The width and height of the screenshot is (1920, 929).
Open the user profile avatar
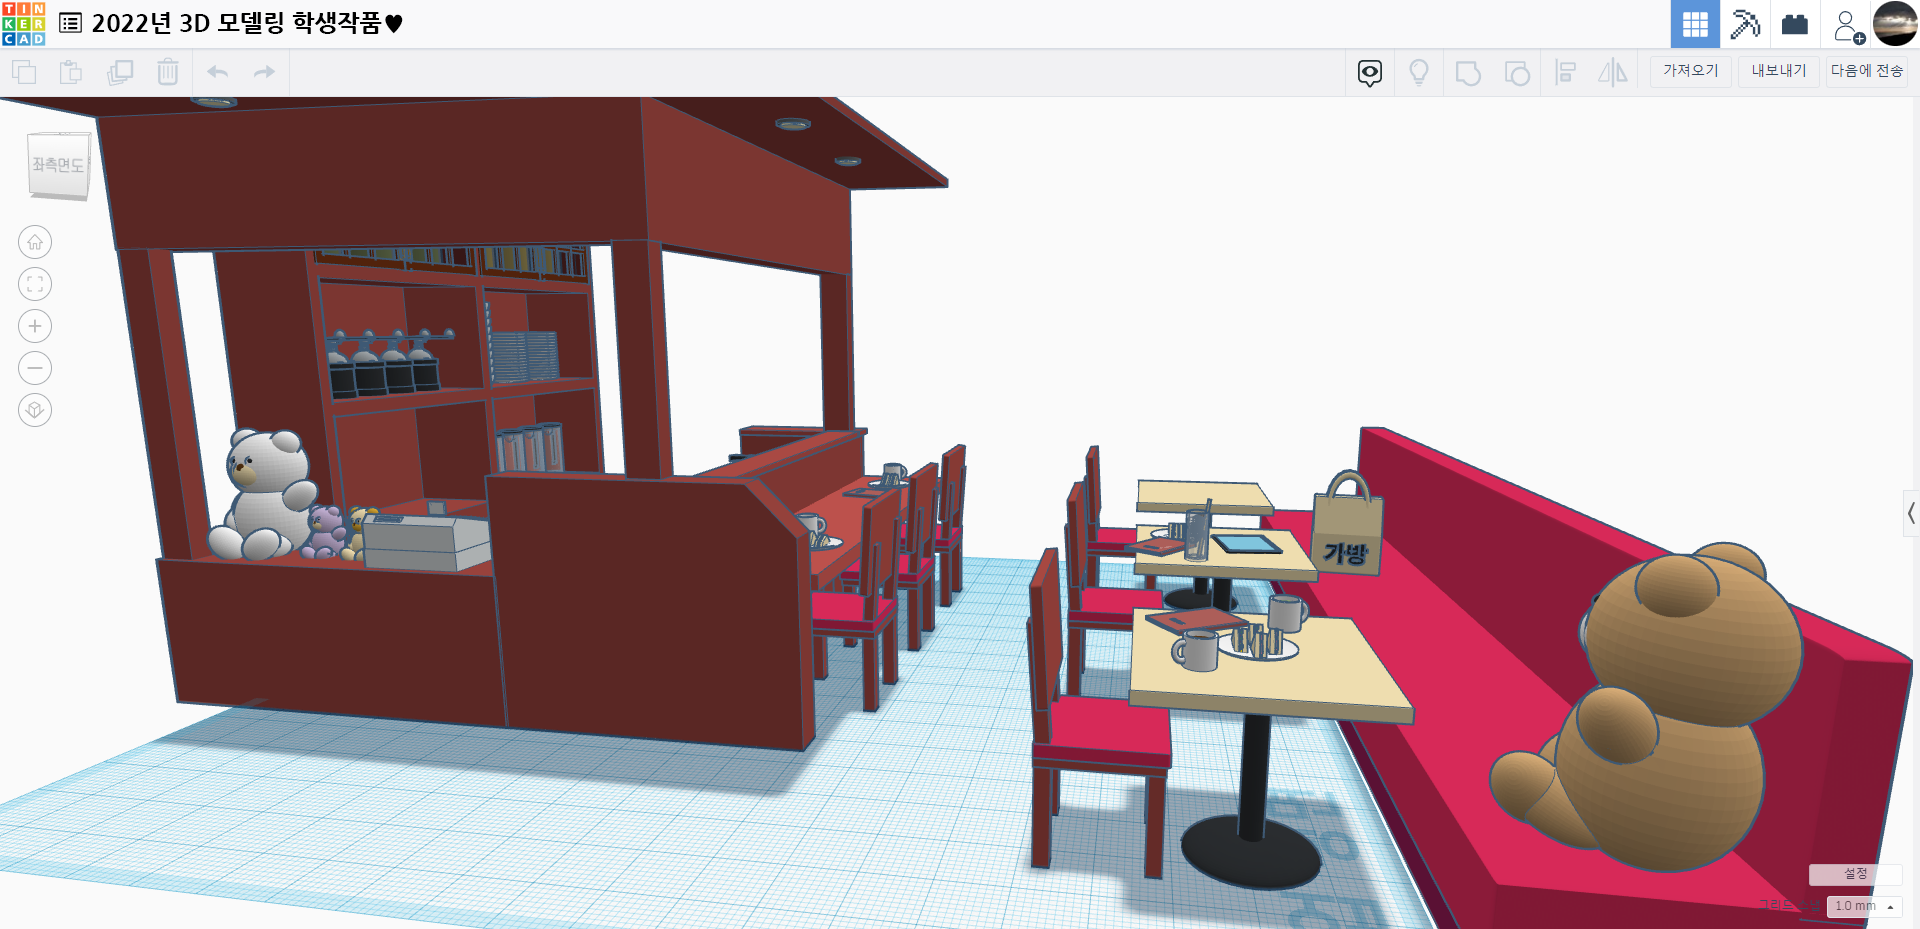coord(1895,24)
